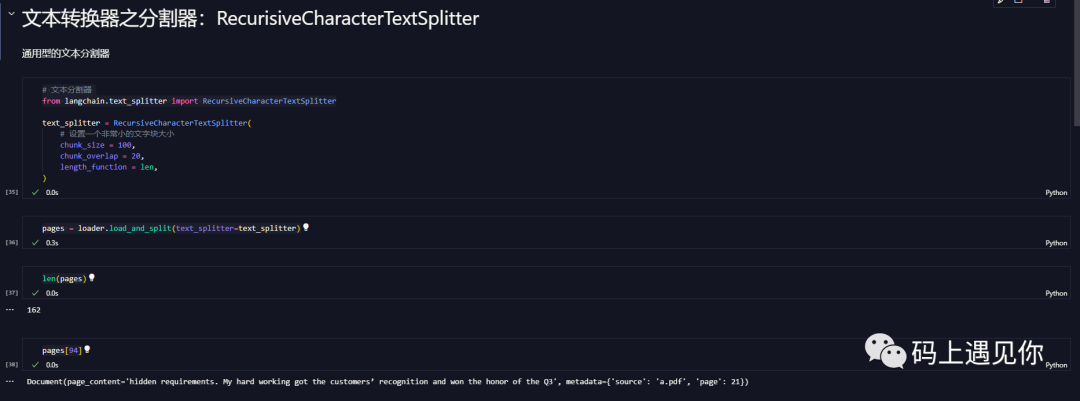Click the success checkmark of the text_splitter cell
This screenshot has height=401, width=1080.
[36, 192]
